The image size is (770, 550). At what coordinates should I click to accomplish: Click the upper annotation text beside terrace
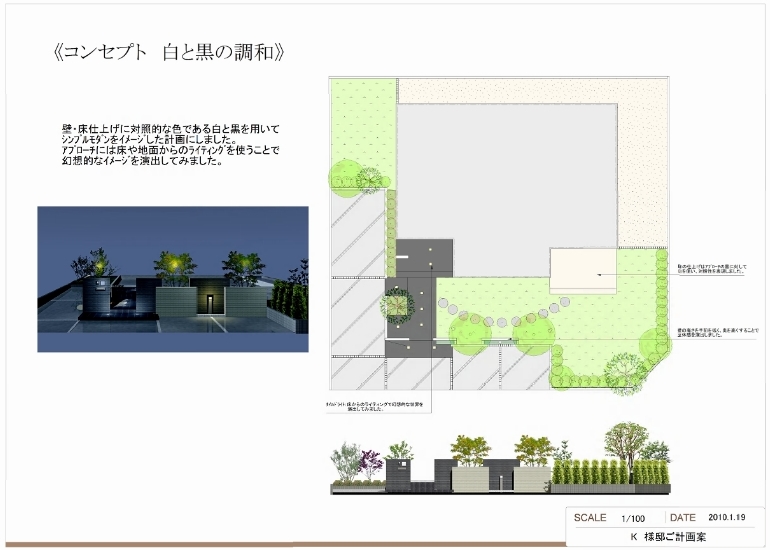(711, 270)
